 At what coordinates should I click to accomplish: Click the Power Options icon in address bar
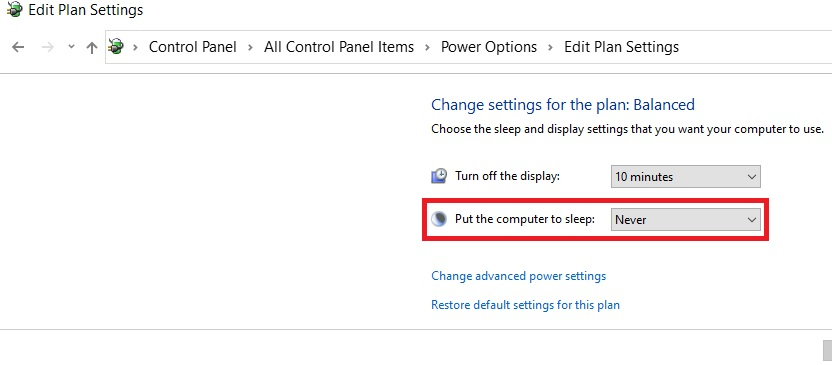(117, 47)
